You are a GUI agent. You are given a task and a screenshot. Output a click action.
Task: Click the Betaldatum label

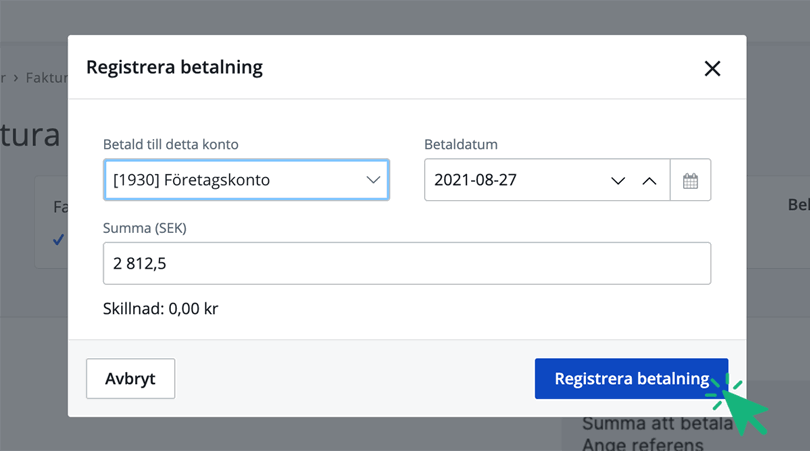[460, 144]
